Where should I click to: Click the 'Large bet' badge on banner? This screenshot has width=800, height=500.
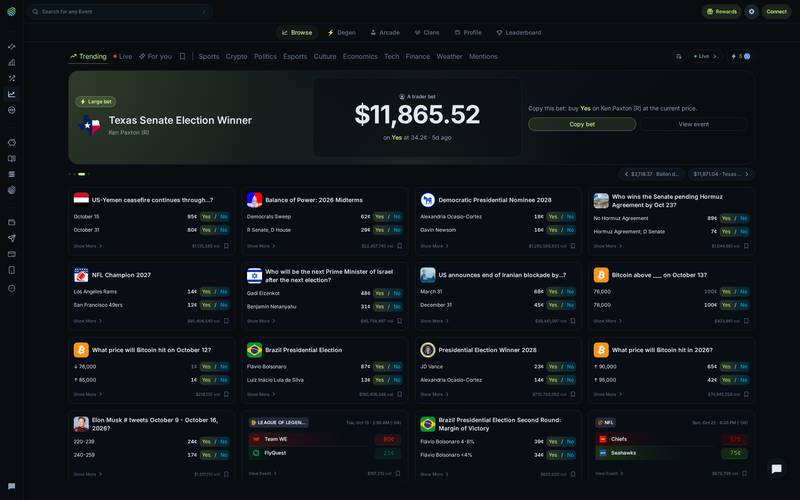coord(95,102)
